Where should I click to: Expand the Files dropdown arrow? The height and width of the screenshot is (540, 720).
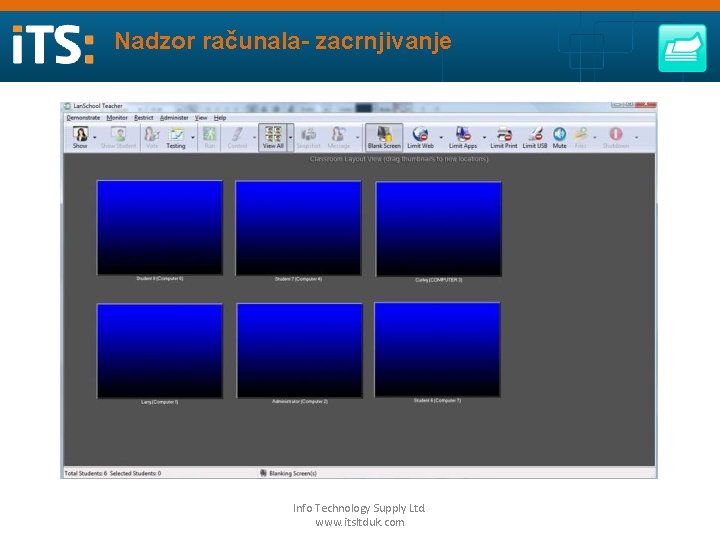(x=595, y=137)
